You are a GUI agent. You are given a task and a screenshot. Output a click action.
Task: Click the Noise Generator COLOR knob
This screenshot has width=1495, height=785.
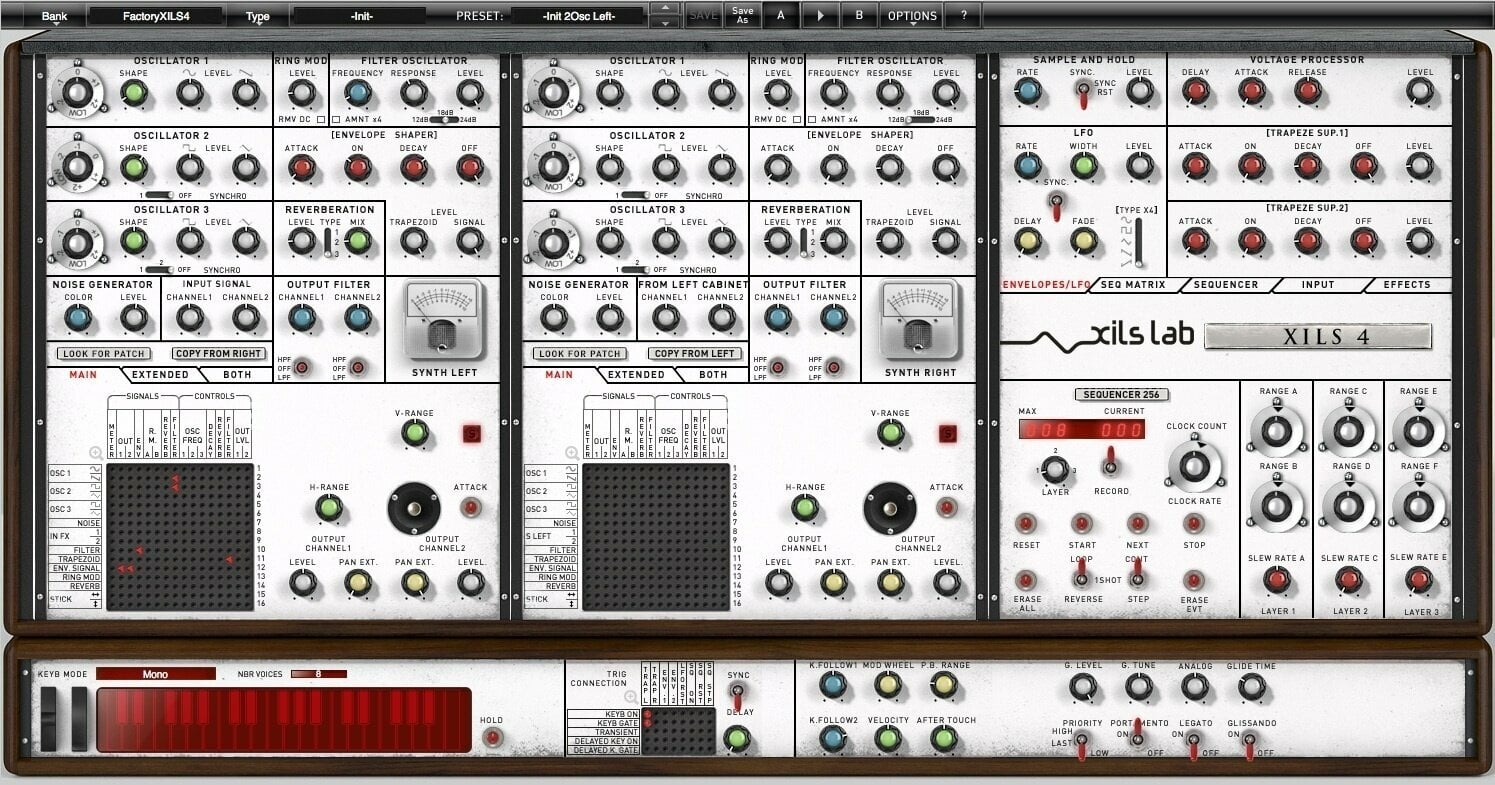pyautogui.click(x=80, y=315)
